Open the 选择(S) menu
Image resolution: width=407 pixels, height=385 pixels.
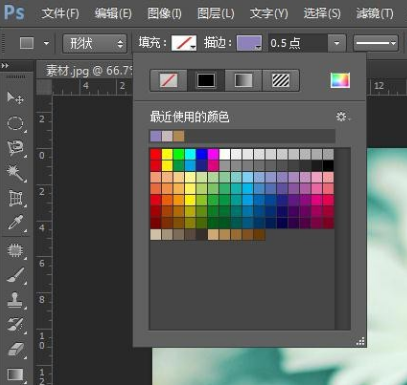(322, 13)
